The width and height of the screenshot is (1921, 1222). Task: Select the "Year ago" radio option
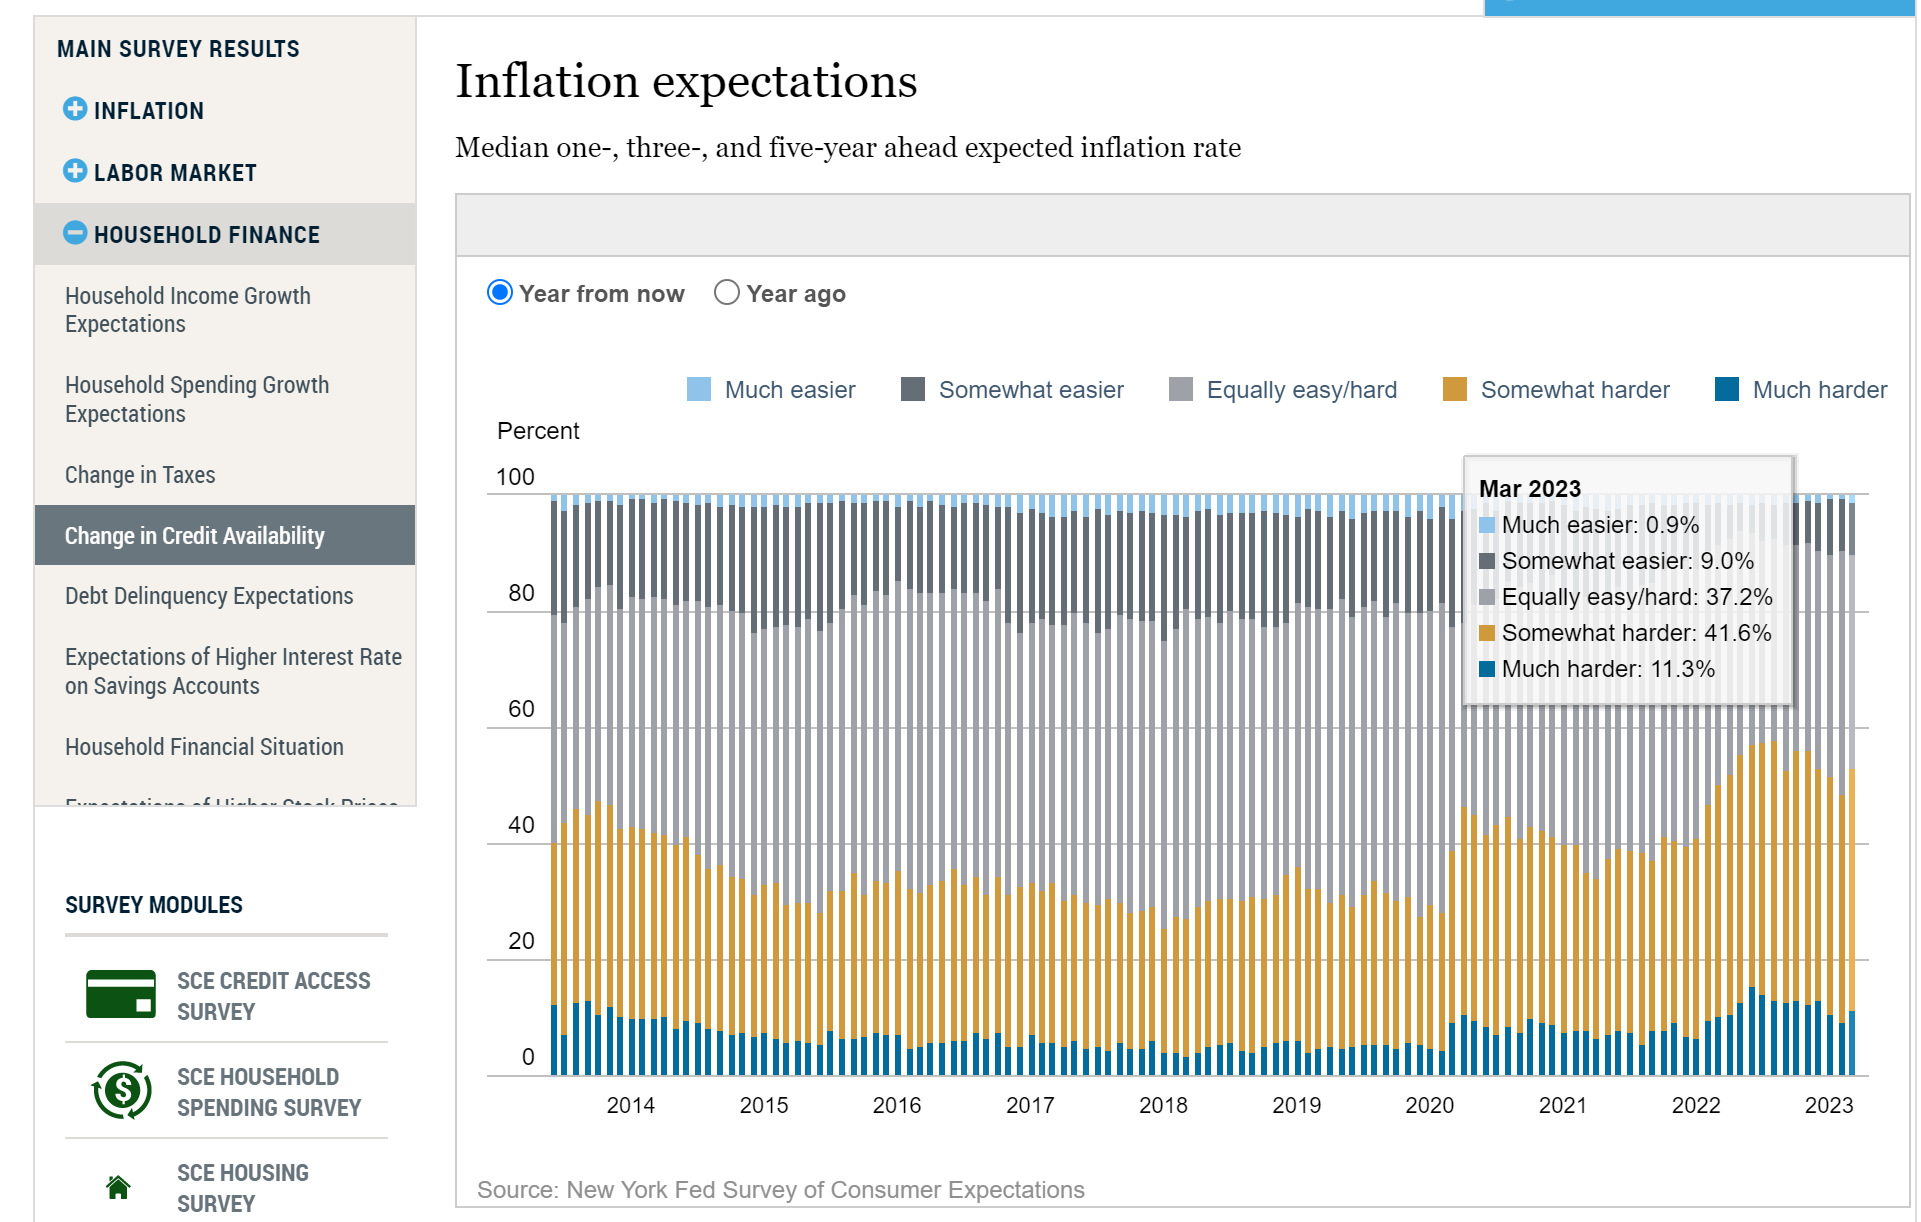click(727, 292)
